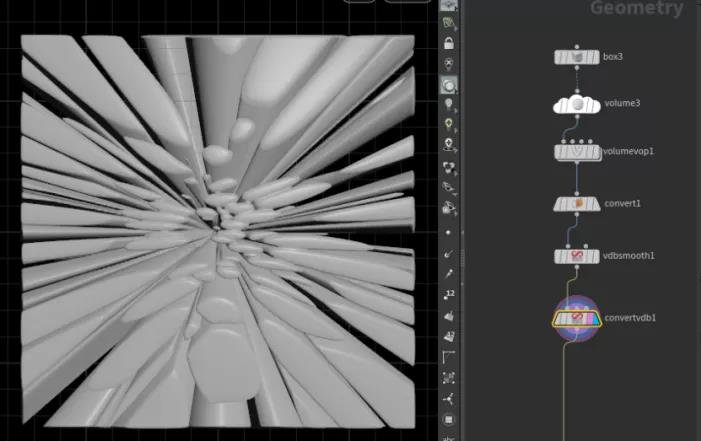Toggle the normal lighting bulb icon
The height and width of the screenshot is (441, 701).
[448, 105]
